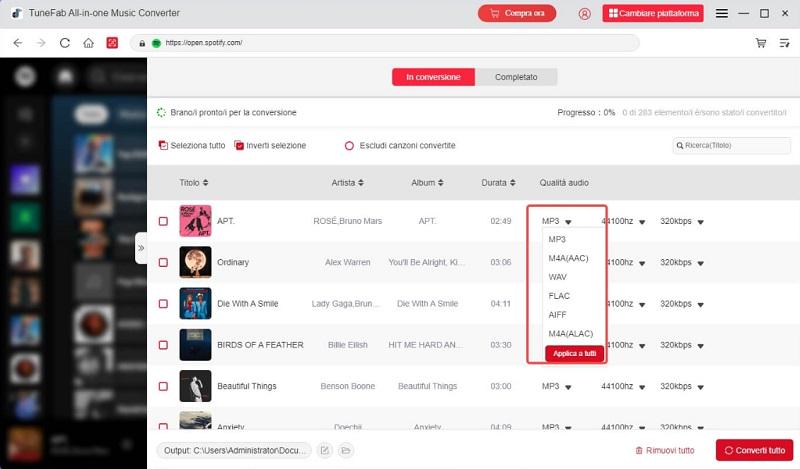Click artist name Billie Eilish

347,345
